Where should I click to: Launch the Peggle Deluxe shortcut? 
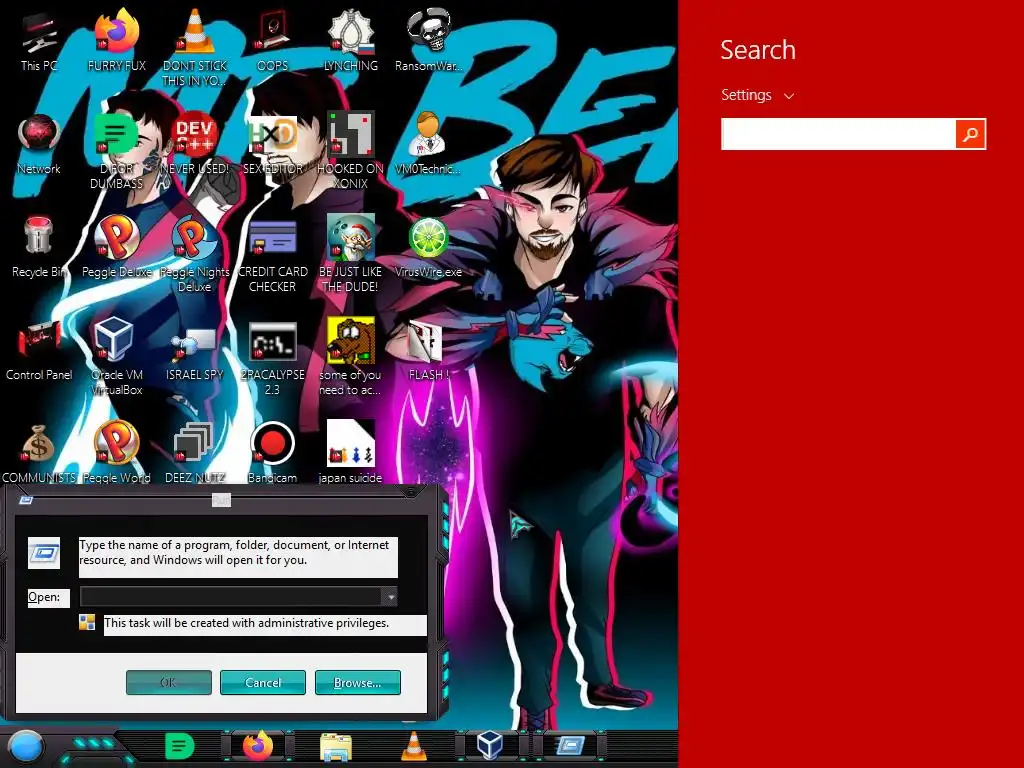[116, 247]
